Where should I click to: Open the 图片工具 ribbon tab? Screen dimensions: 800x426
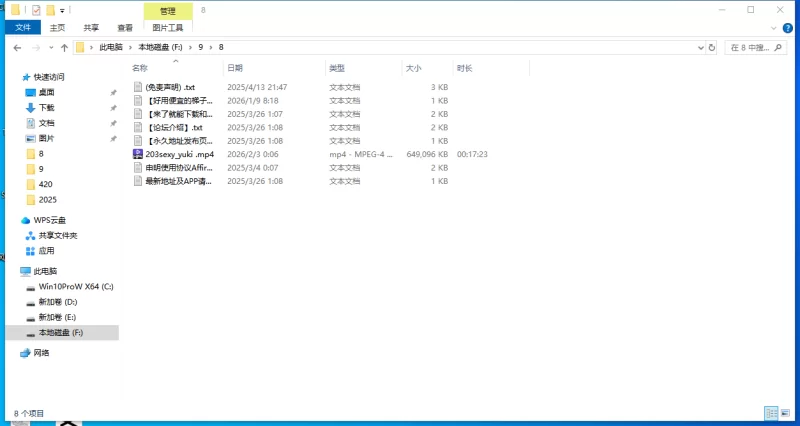tap(168, 28)
